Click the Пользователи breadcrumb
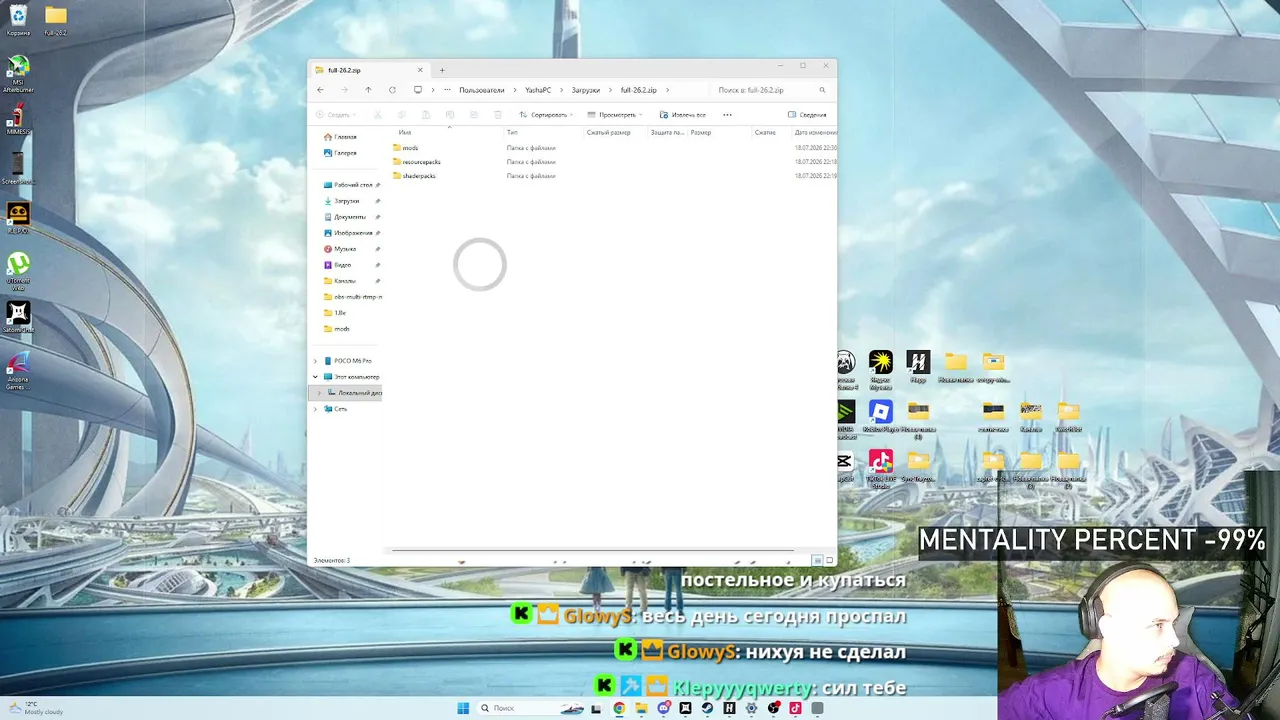This screenshot has height=720, width=1280. tap(482, 90)
